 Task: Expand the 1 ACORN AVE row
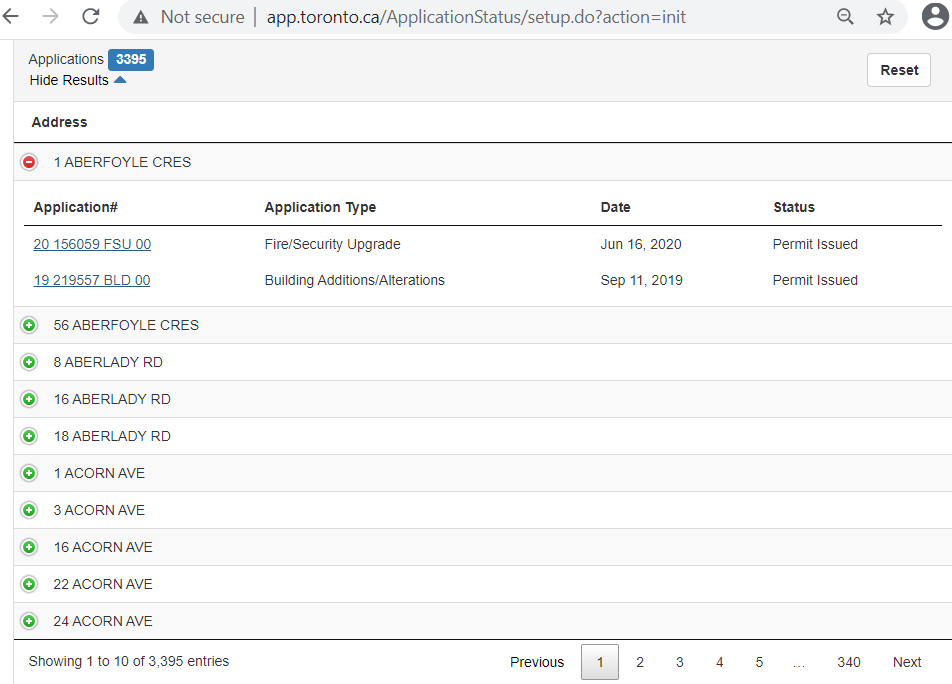tap(29, 473)
